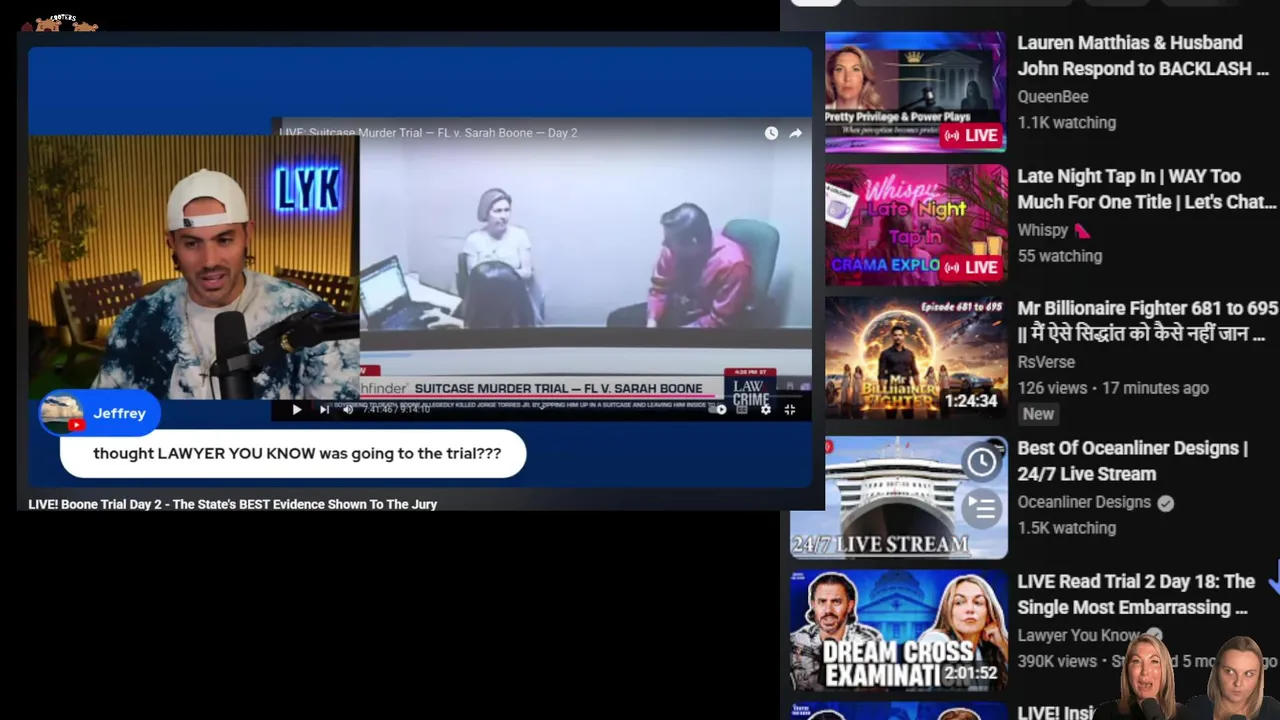Viewport: 1280px width, 720px height.
Task: Open Lauren Matthias & Husband video thumbnail
Action: coord(915,92)
